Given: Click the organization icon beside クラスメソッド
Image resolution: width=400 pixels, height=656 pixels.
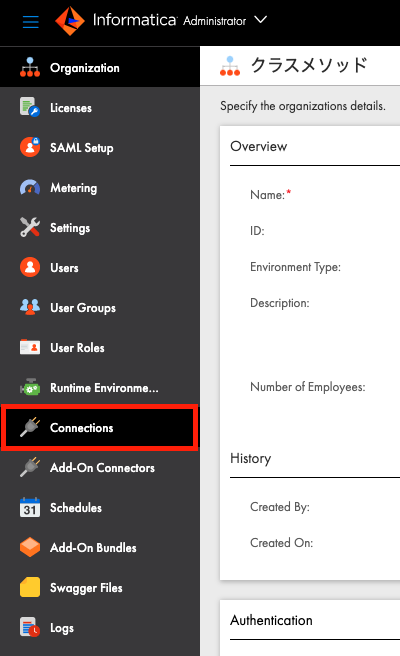Looking at the screenshot, I should tap(230, 66).
